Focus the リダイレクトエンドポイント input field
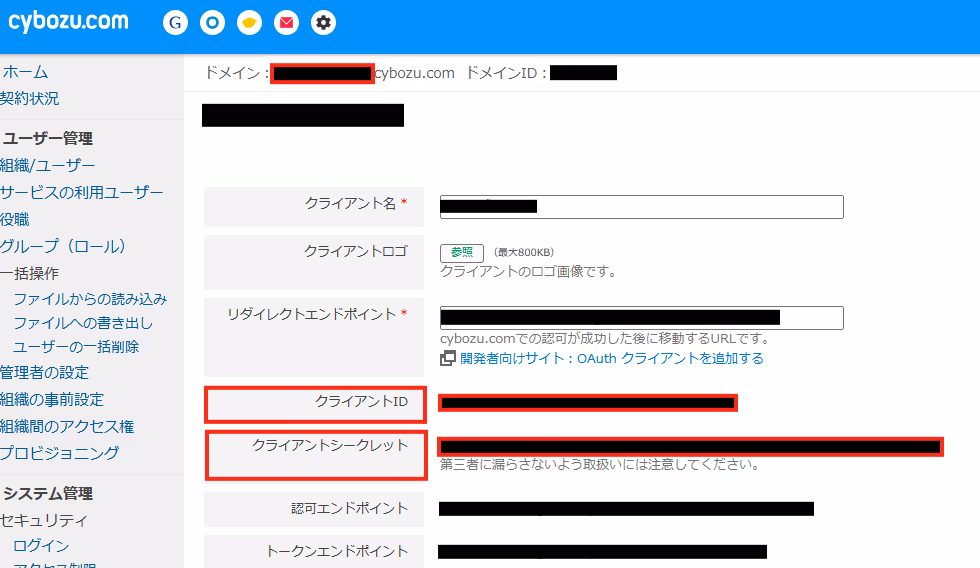 coord(642,318)
